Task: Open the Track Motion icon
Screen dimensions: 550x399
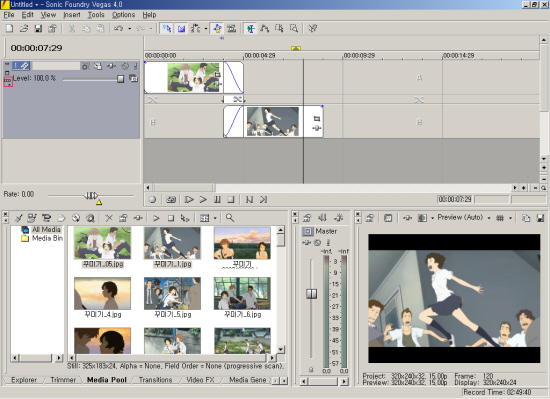Action: coord(98,66)
